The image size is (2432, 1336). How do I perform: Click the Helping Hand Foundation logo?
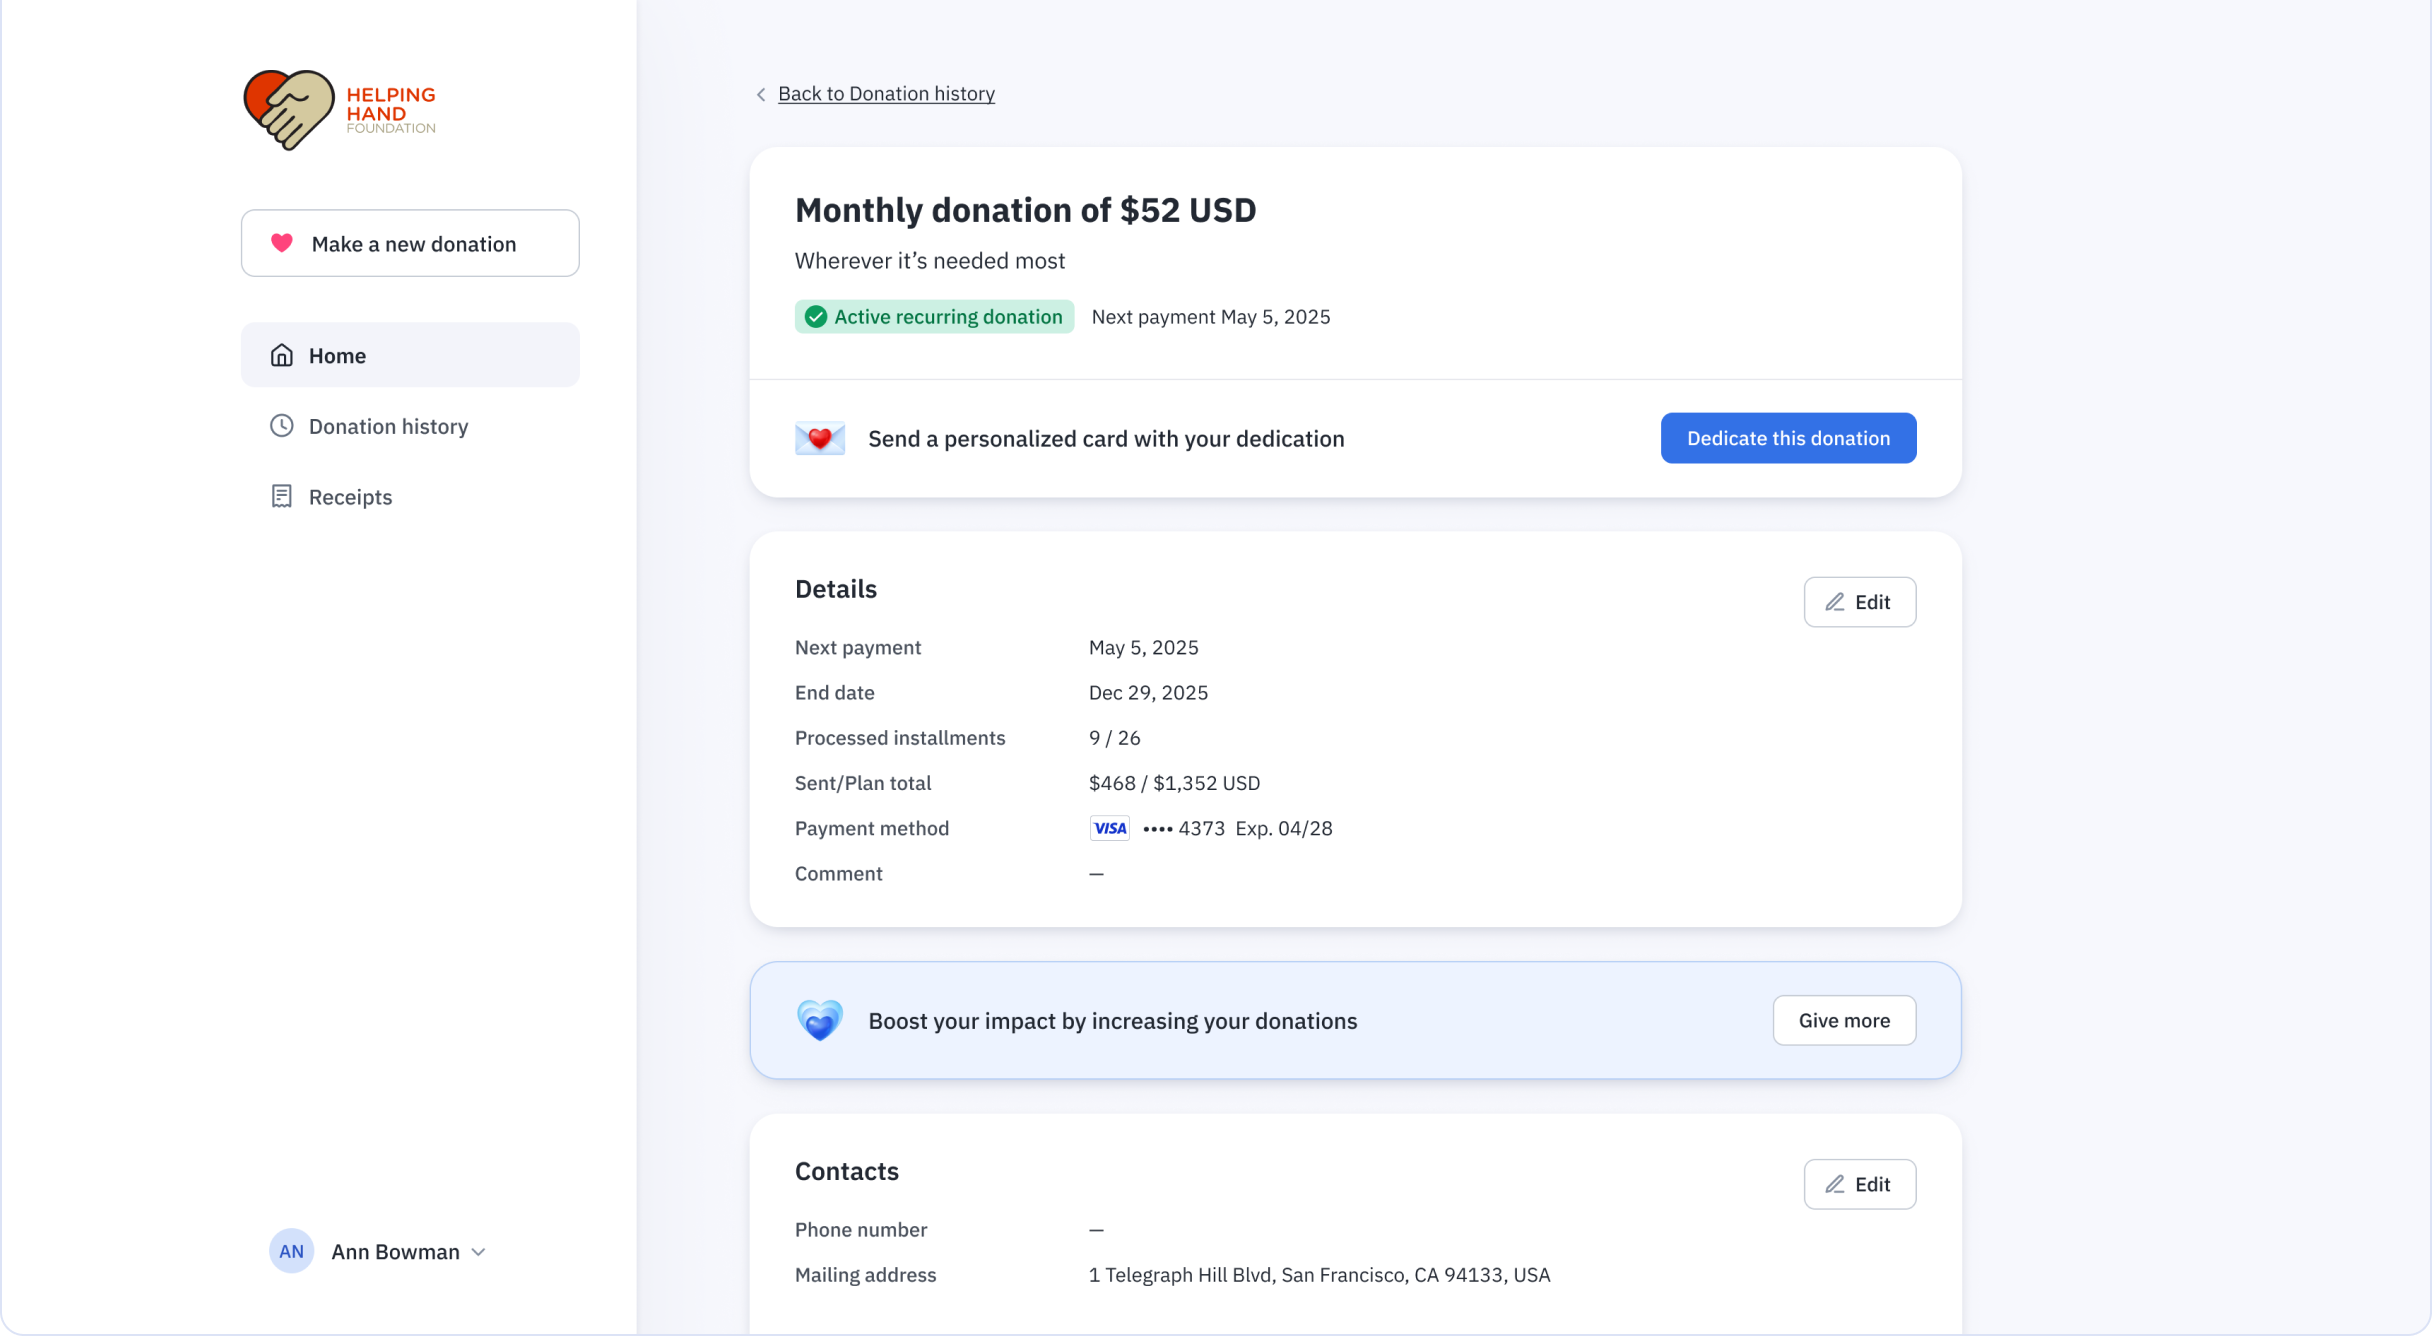click(x=339, y=110)
